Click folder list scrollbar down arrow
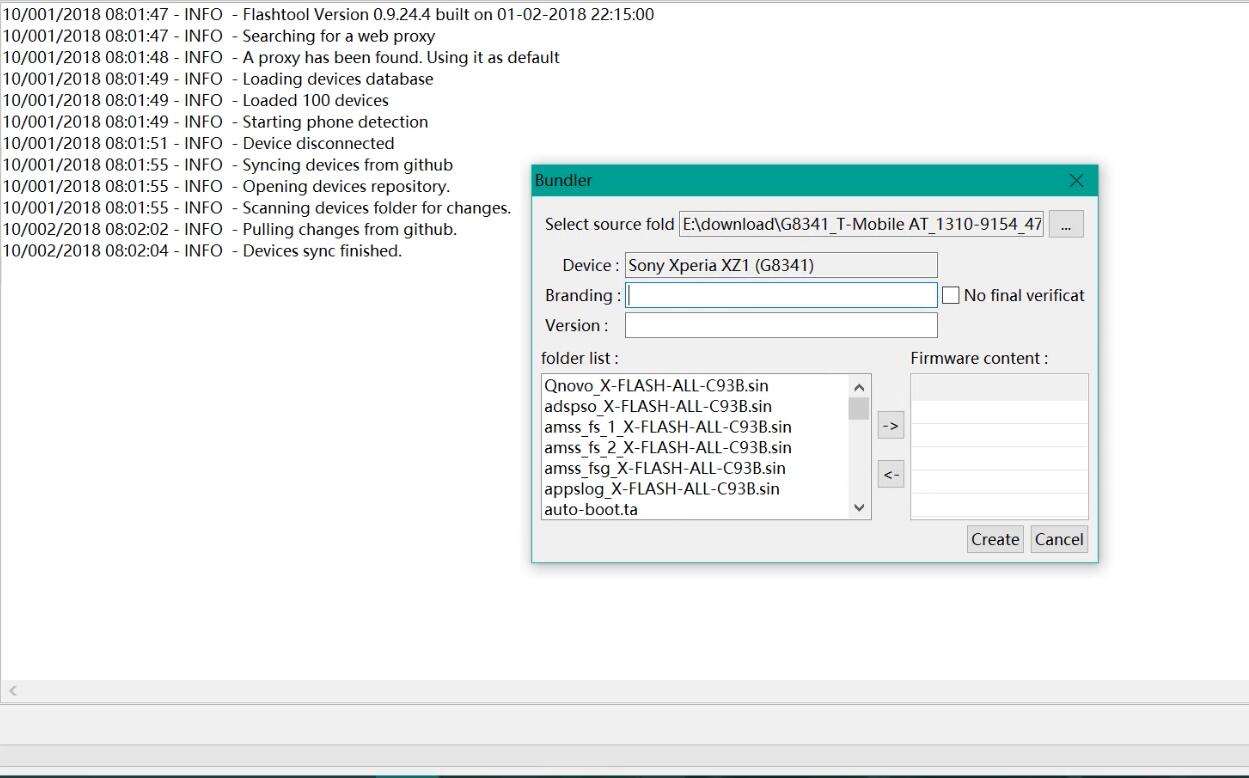The image size is (1249, 778). (x=859, y=508)
